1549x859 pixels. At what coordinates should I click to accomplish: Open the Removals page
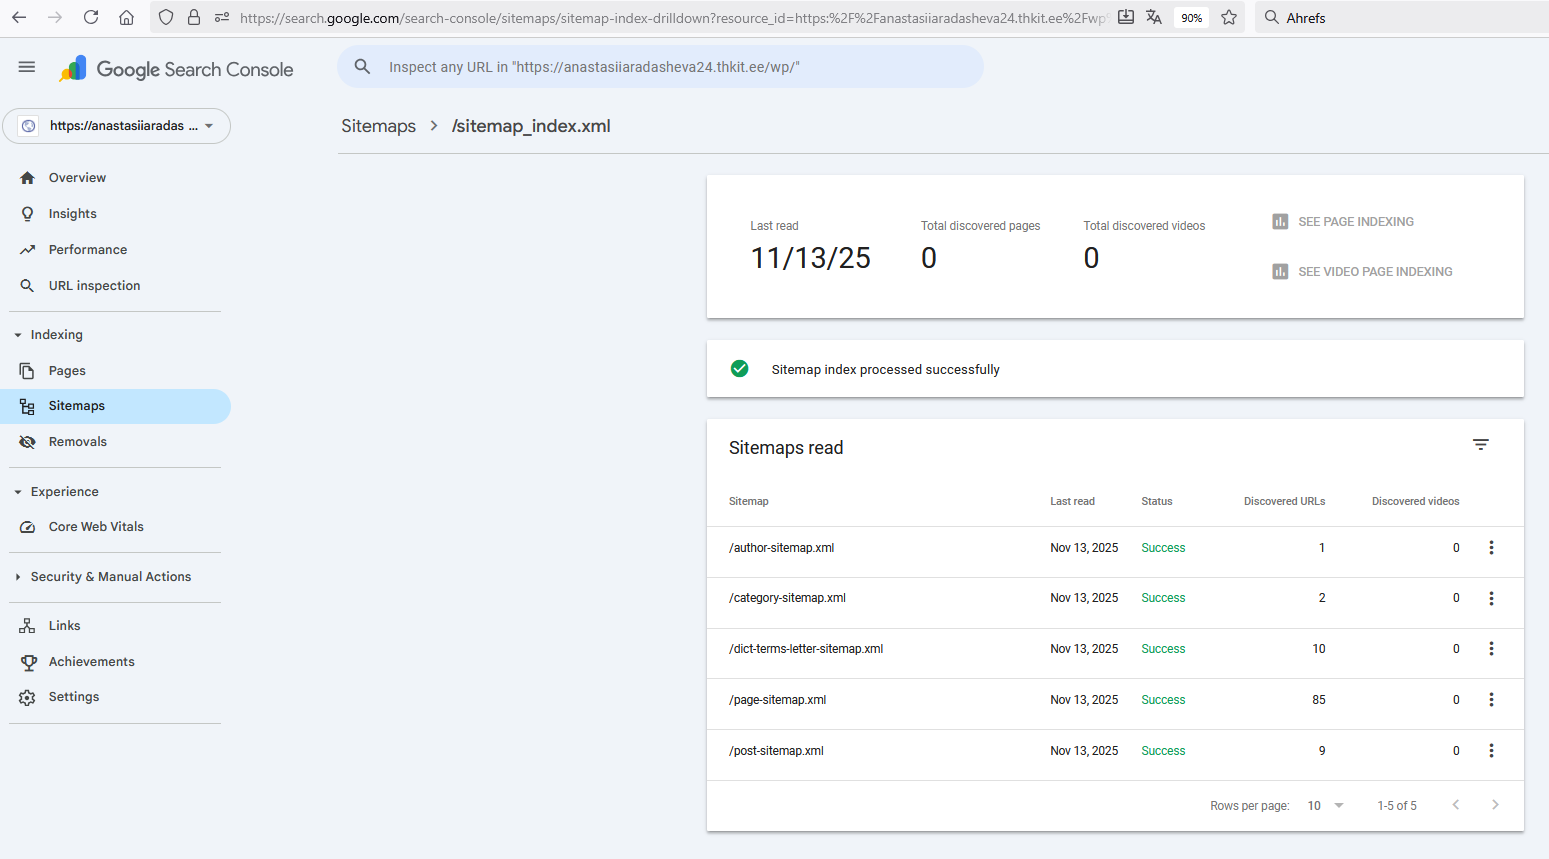click(x=77, y=442)
